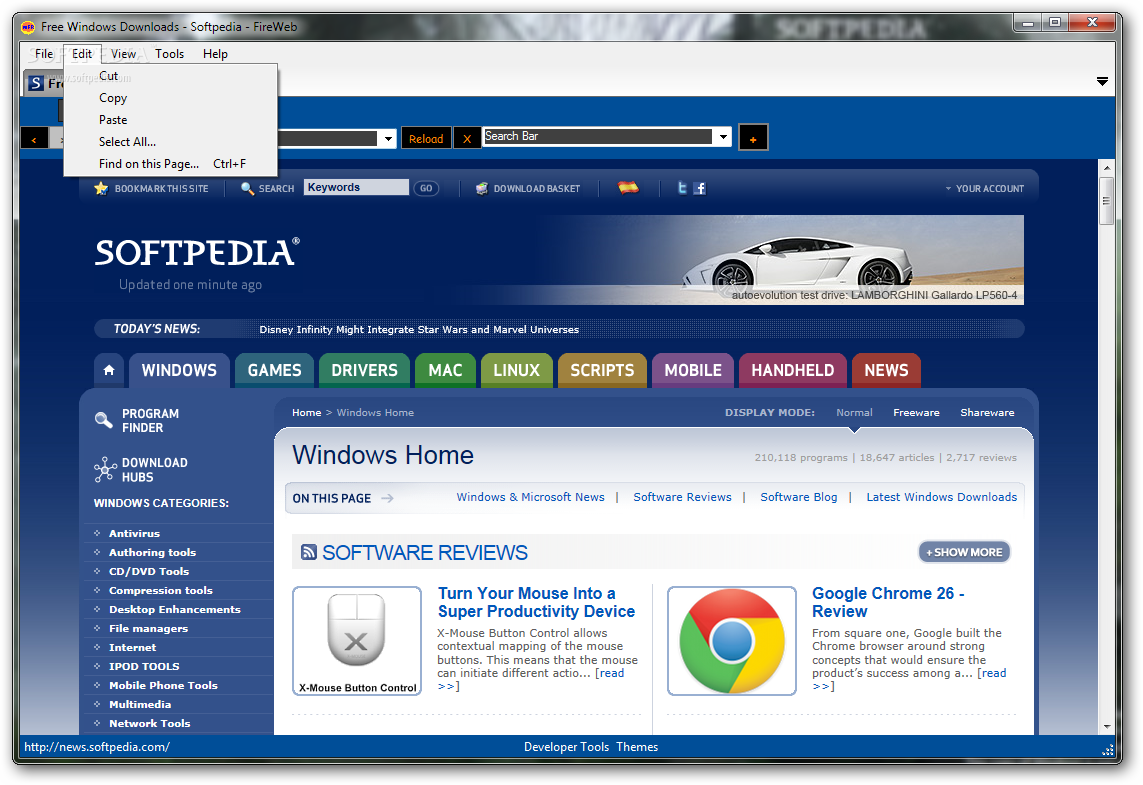Open the Help menu
1143x785 pixels.
coord(215,54)
